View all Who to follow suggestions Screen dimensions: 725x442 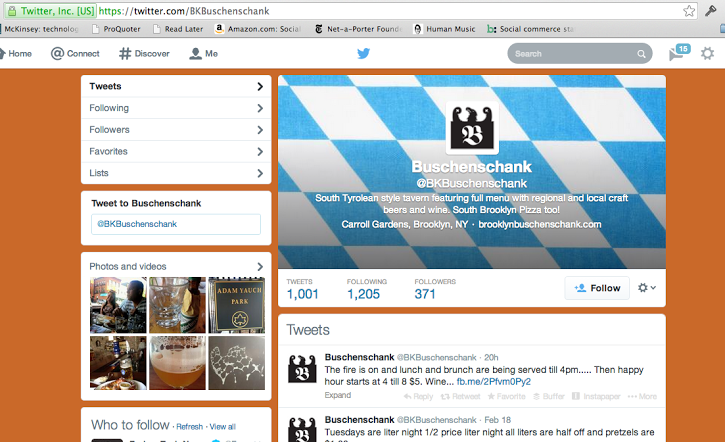pos(222,427)
